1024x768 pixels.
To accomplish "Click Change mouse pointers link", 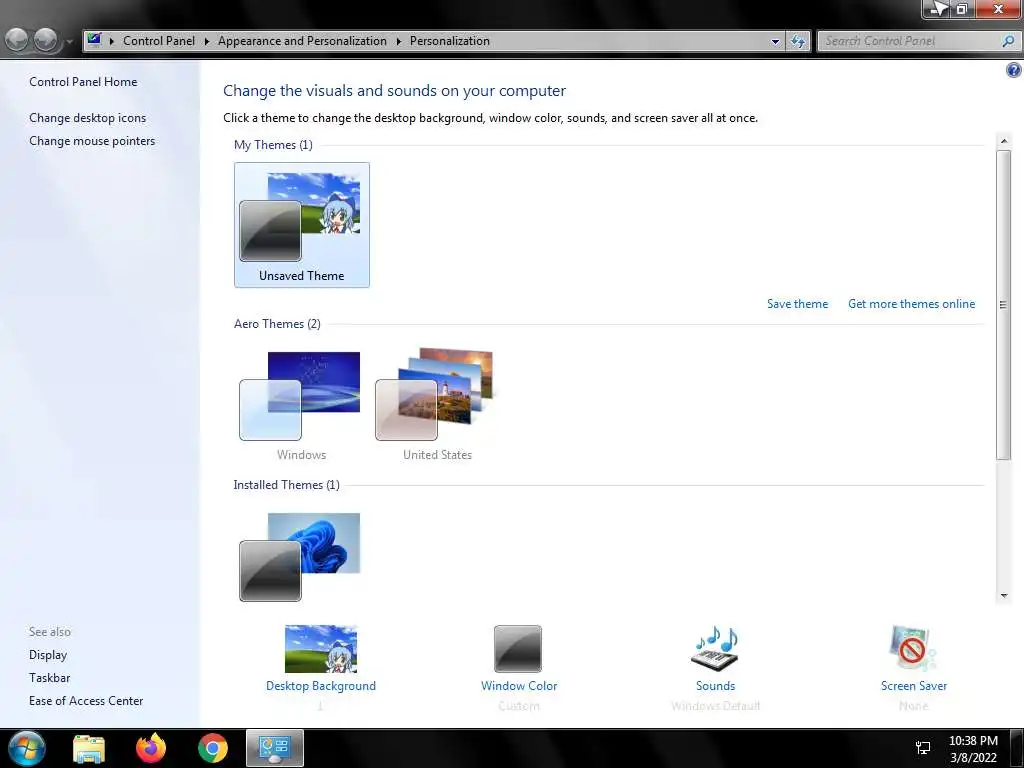I will [92, 141].
